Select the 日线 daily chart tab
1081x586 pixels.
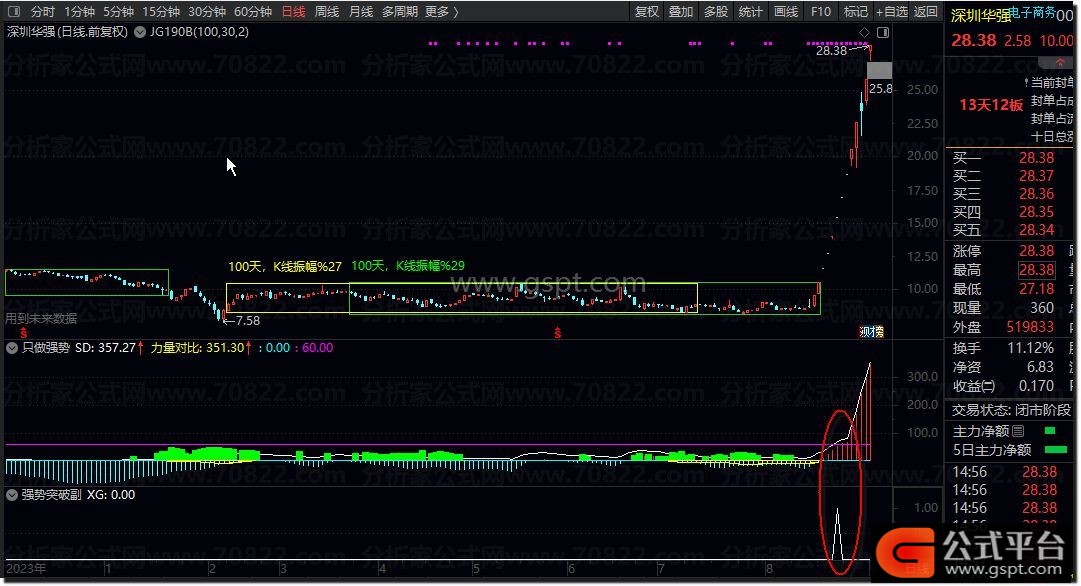293,12
